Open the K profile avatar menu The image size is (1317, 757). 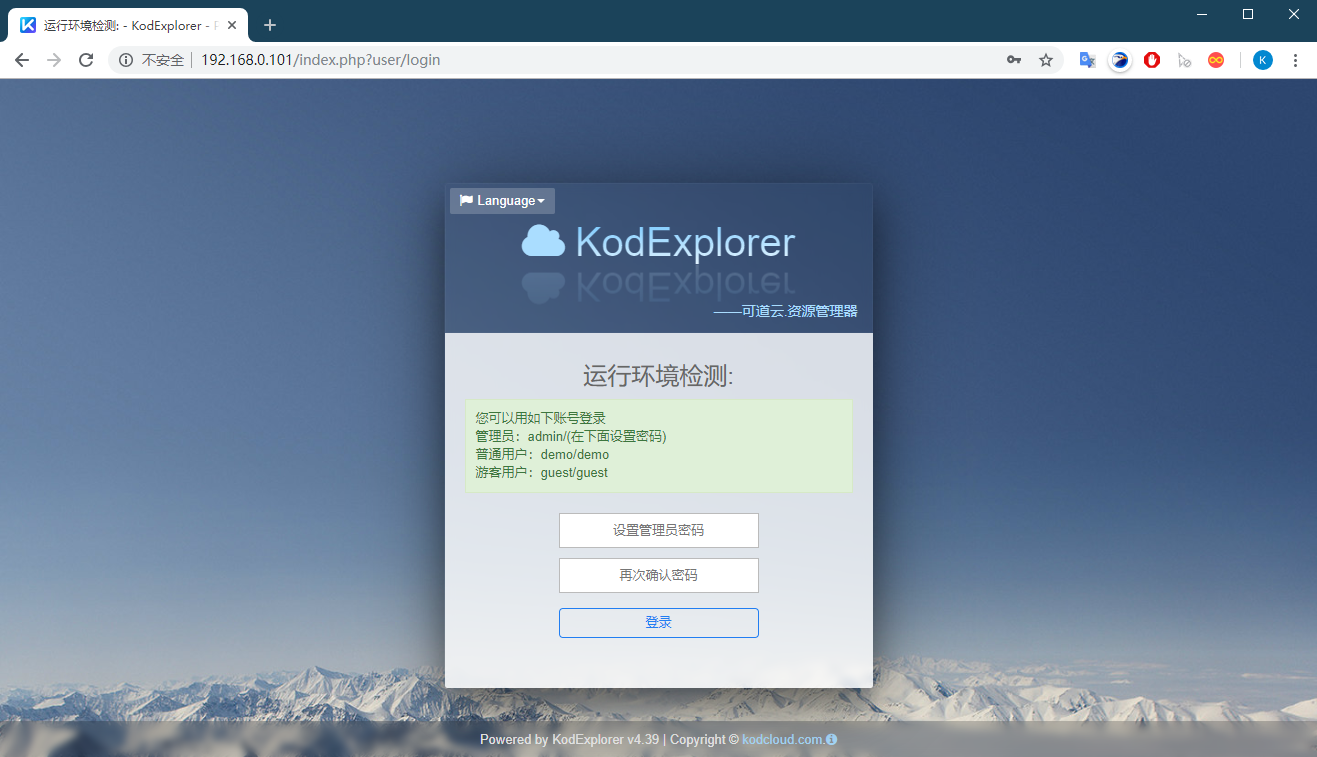point(1262,60)
